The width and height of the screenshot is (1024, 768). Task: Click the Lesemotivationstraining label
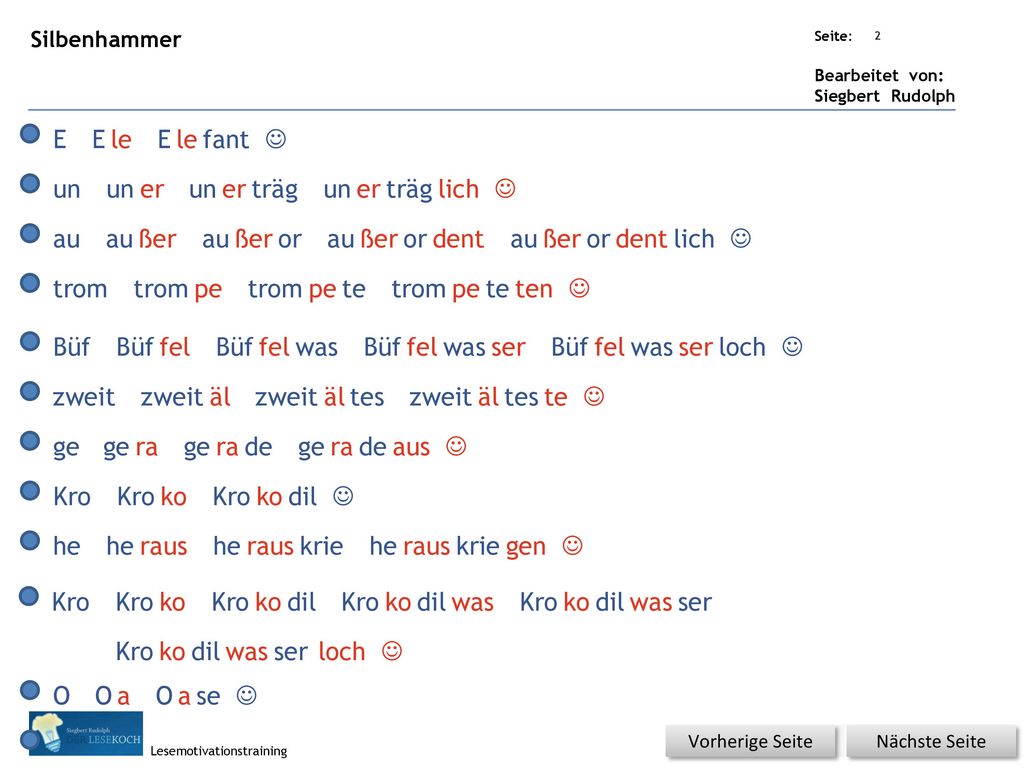(x=219, y=751)
